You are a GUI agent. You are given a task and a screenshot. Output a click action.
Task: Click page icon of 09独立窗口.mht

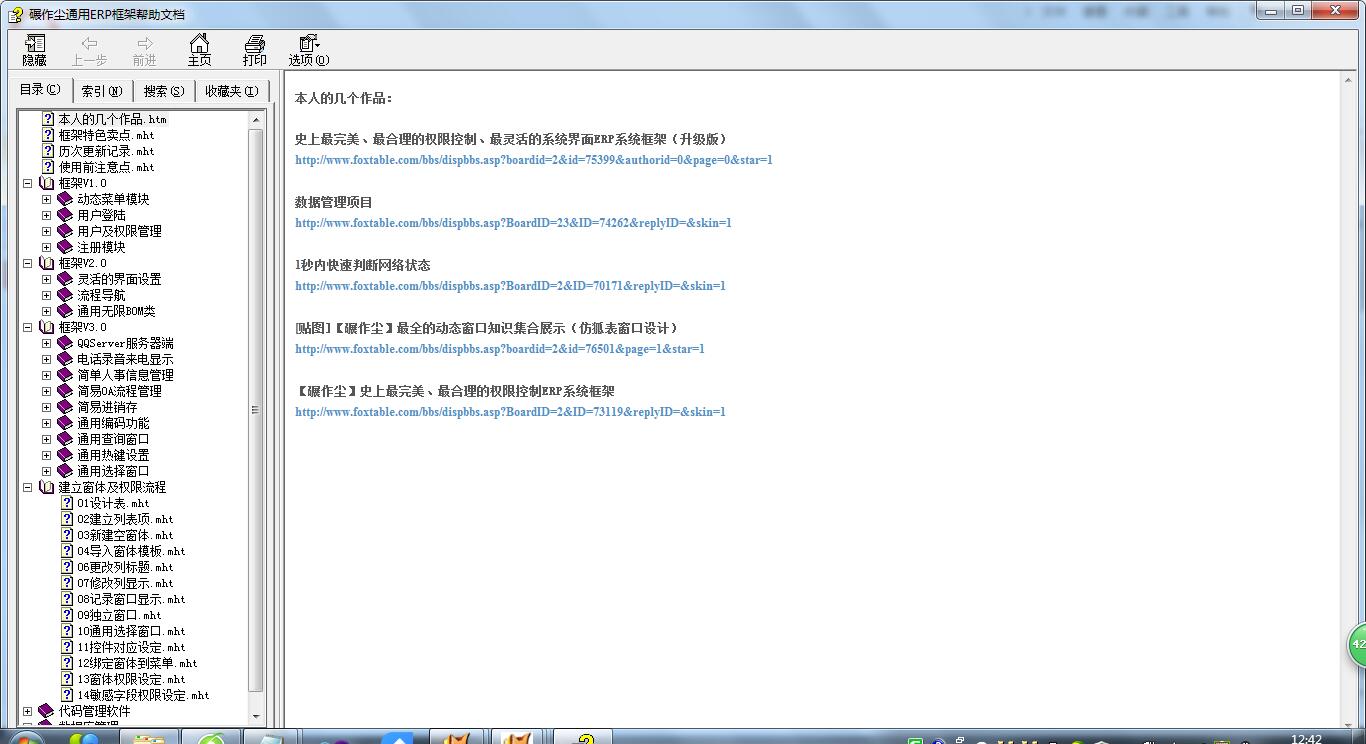coord(67,615)
